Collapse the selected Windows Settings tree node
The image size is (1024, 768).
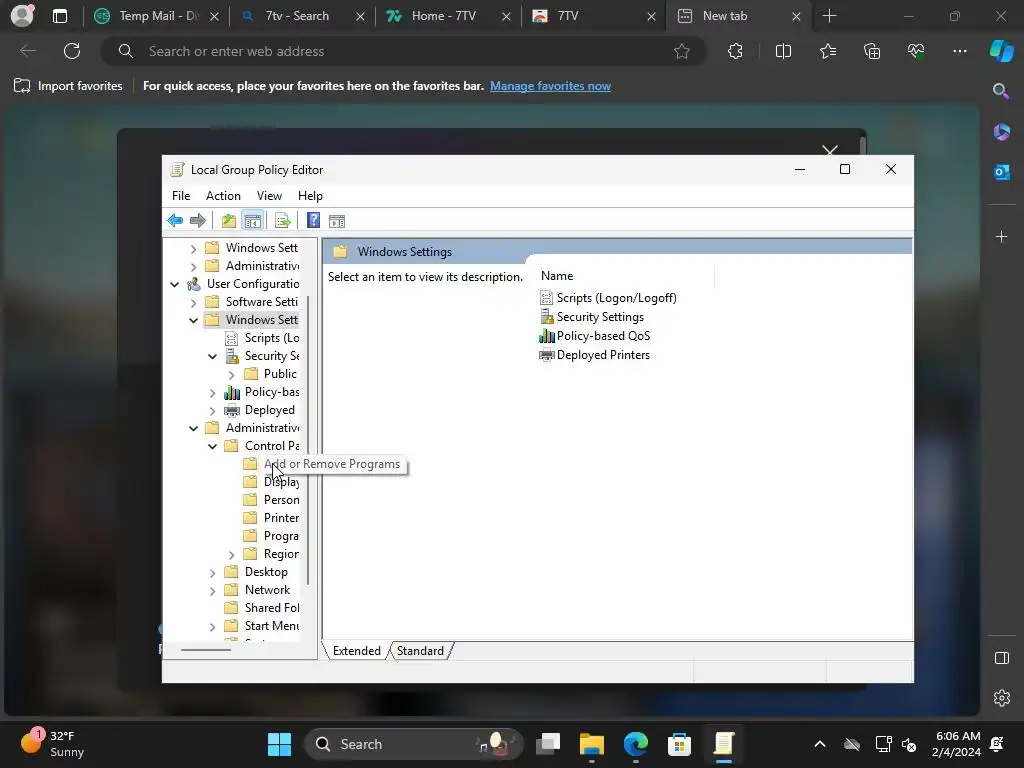click(x=193, y=320)
